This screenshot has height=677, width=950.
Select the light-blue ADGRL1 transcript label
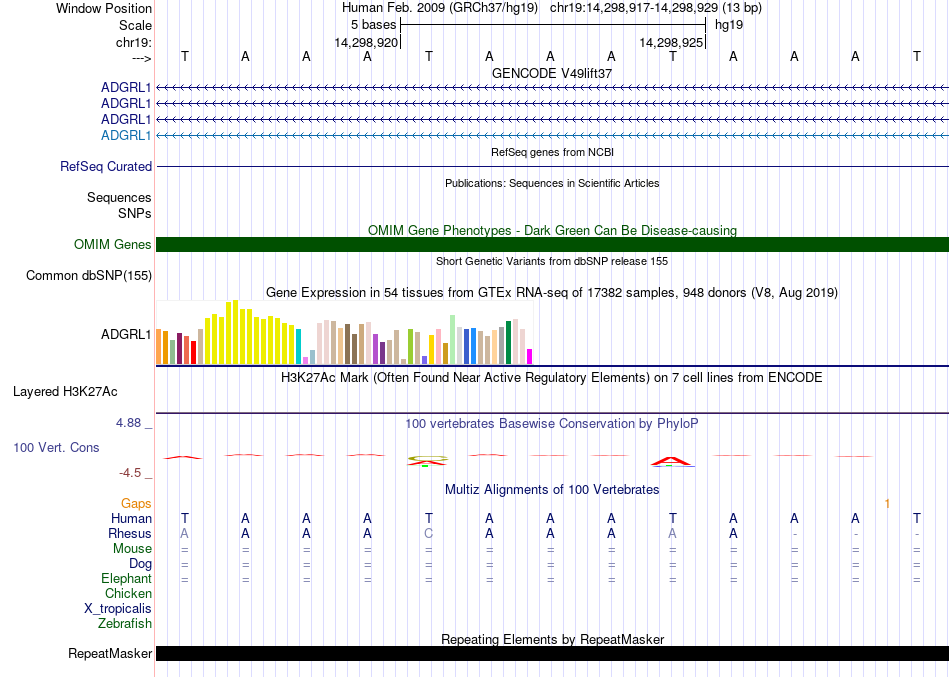click(126, 136)
